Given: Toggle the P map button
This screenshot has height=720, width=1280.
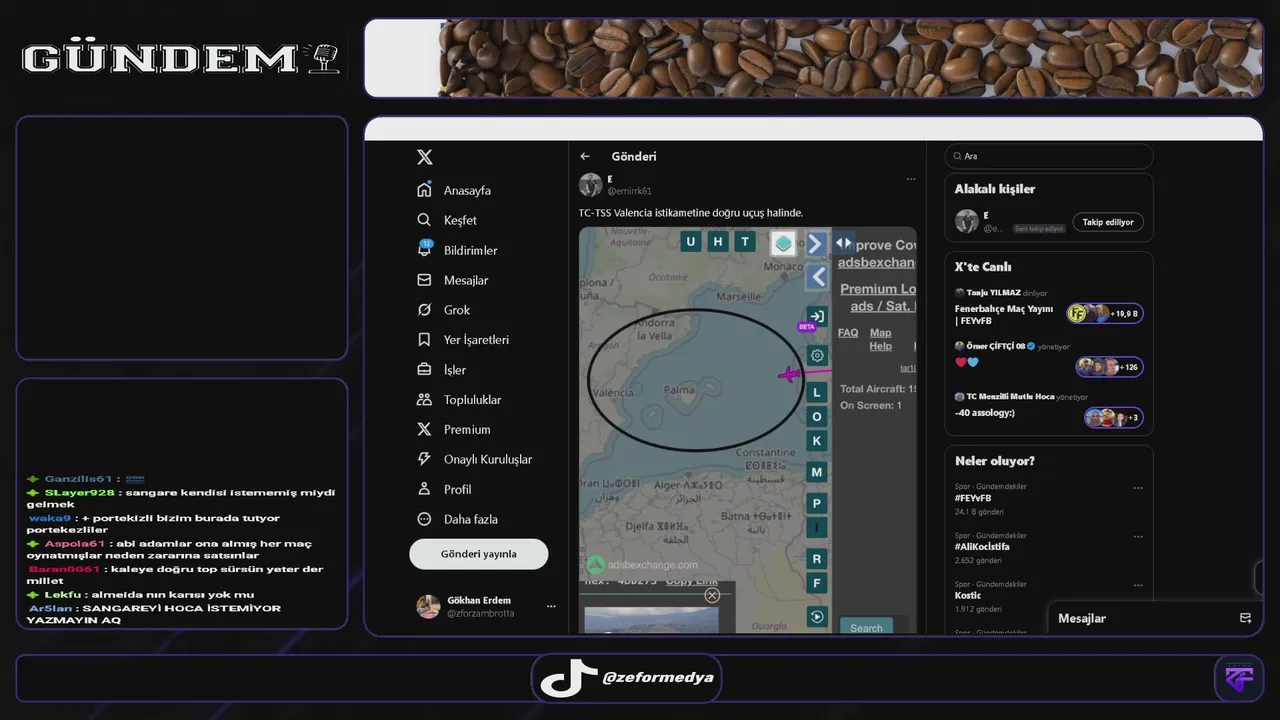Looking at the screenshot, I should pos(817,504).
